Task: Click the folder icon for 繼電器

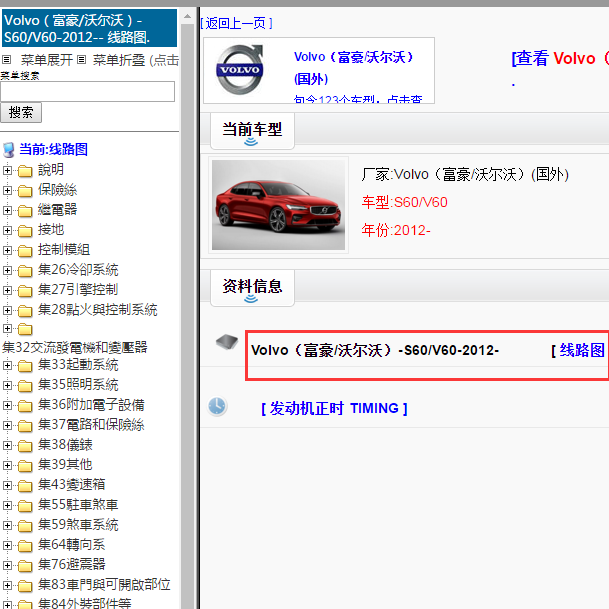Action: coord(25,211)
